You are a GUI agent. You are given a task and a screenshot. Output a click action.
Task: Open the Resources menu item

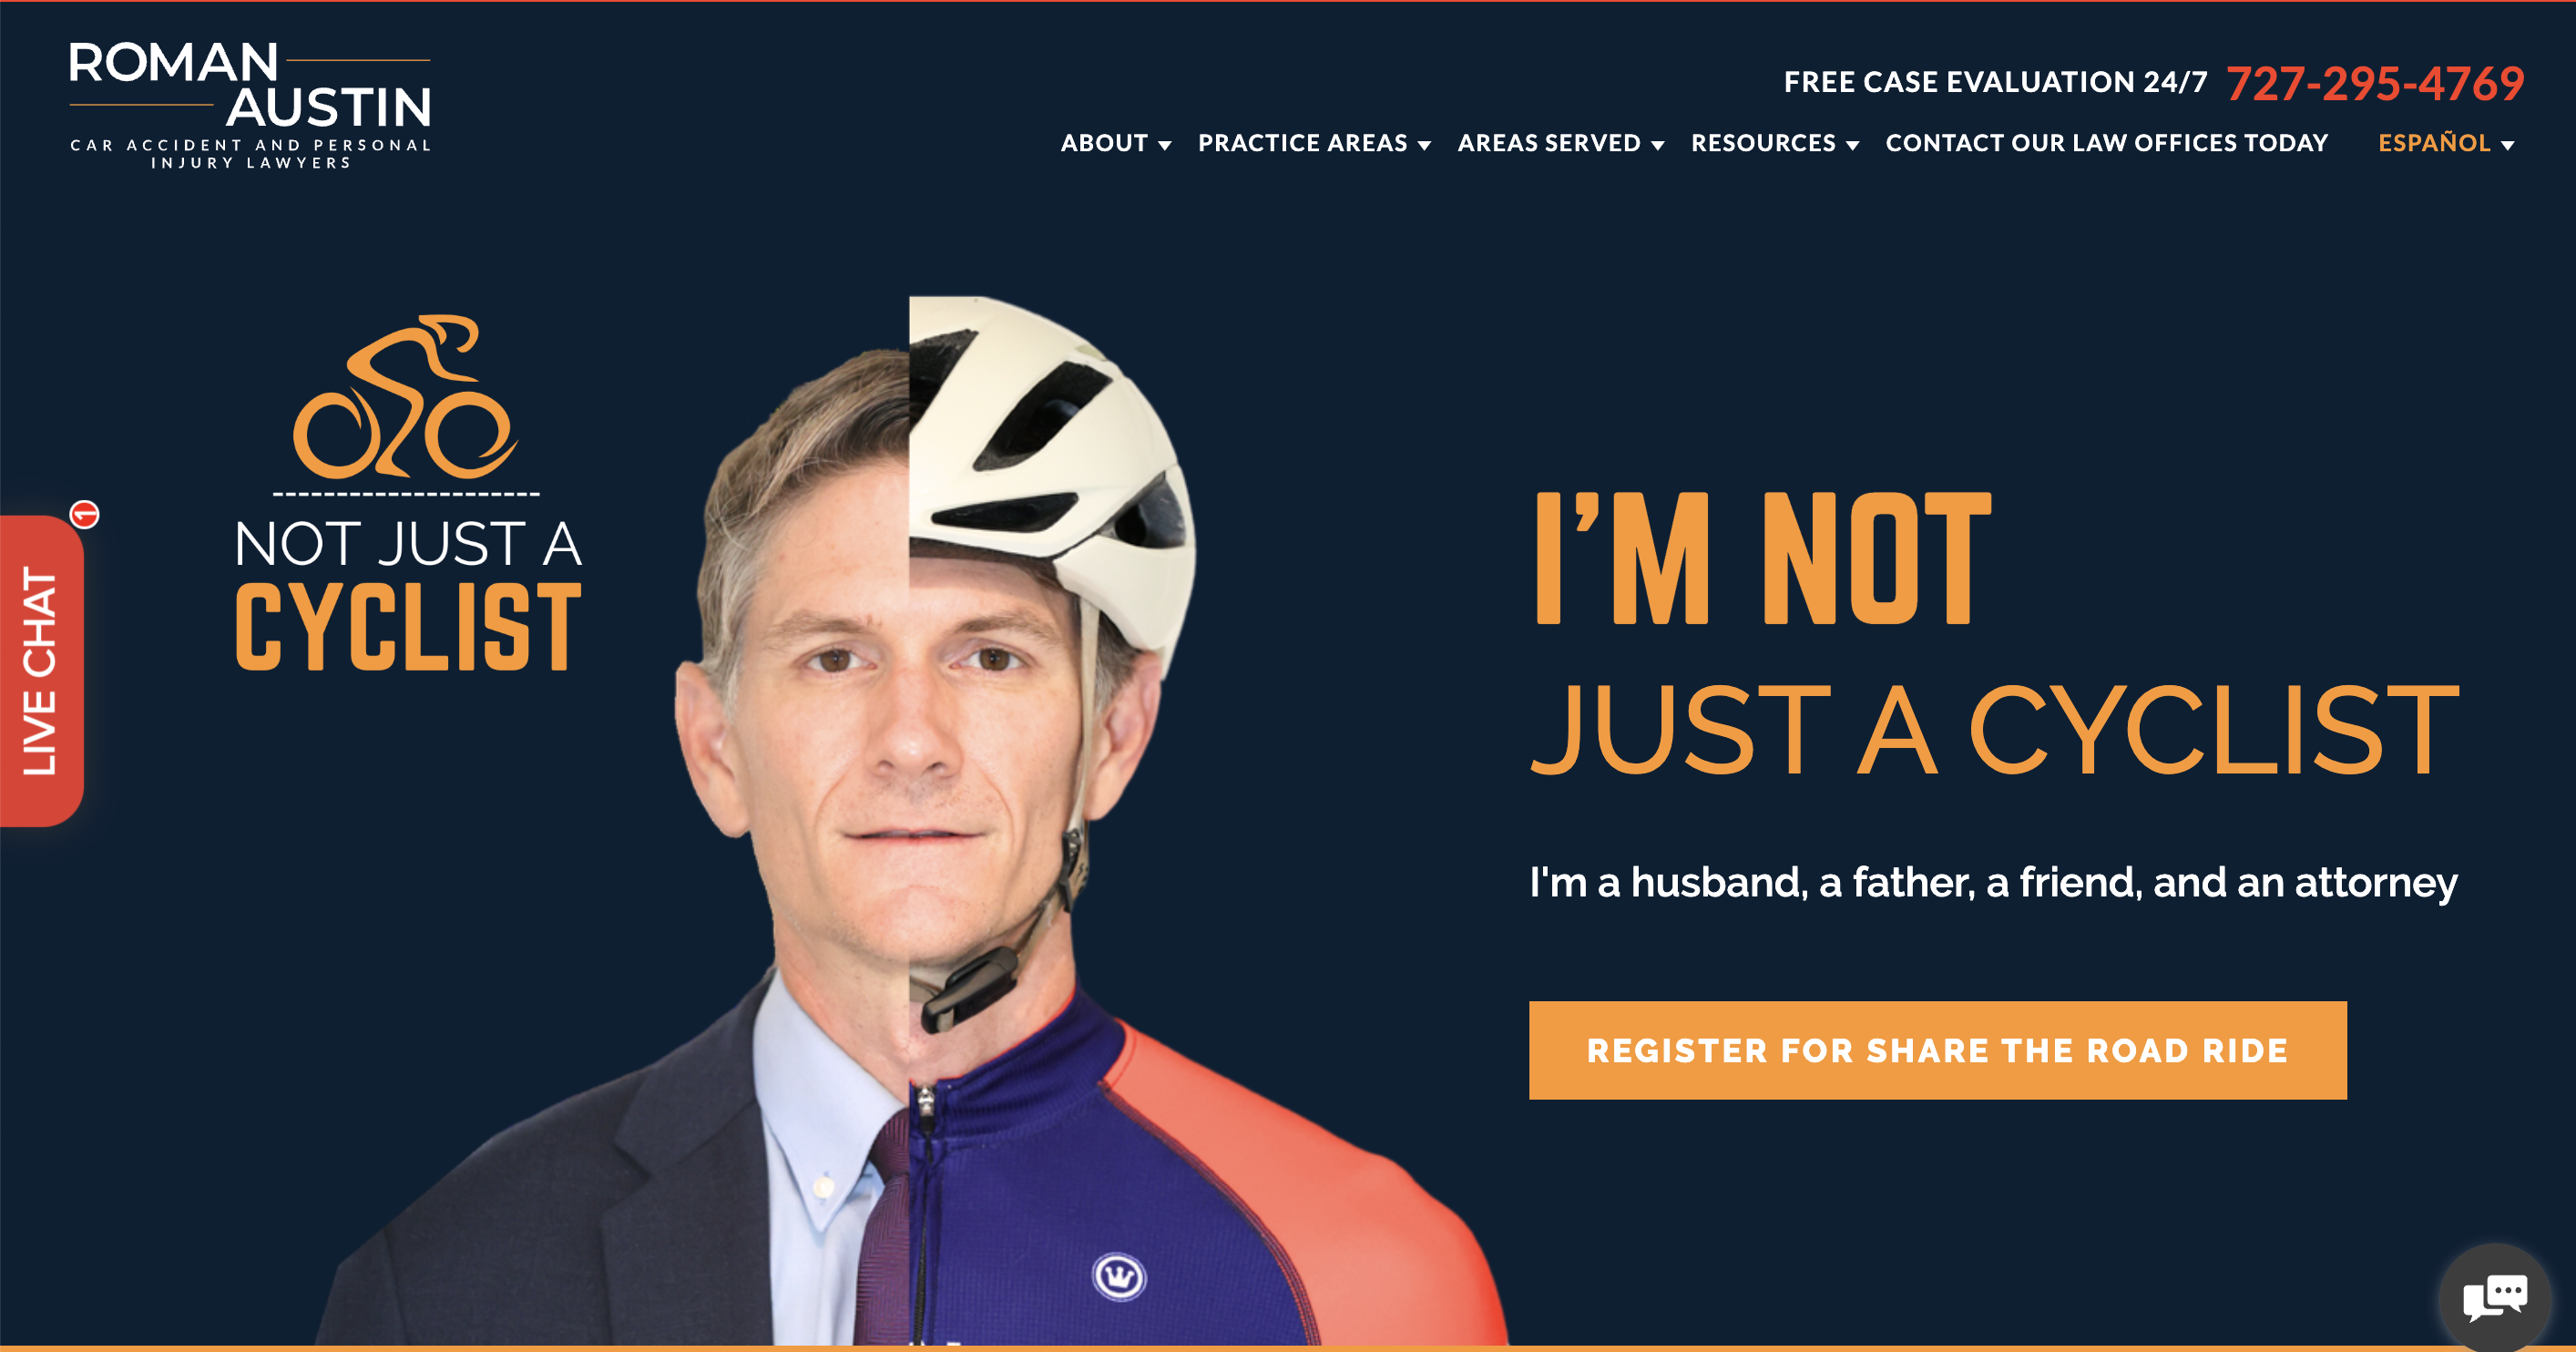click(1763, 143)
